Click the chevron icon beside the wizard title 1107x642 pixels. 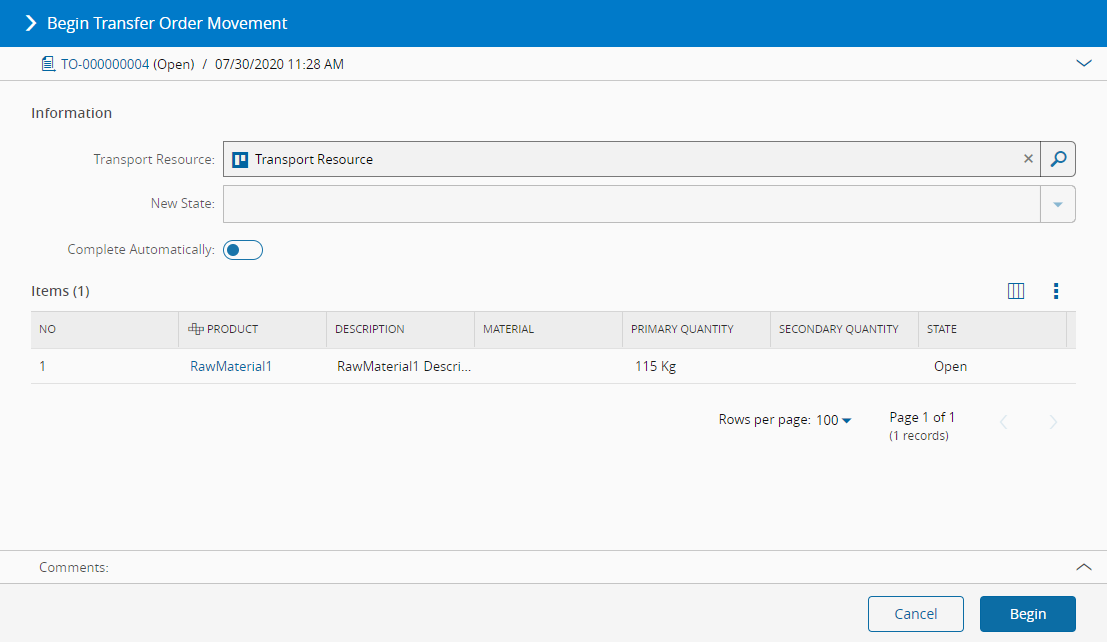pyautogui.click(x=30, y=23)
